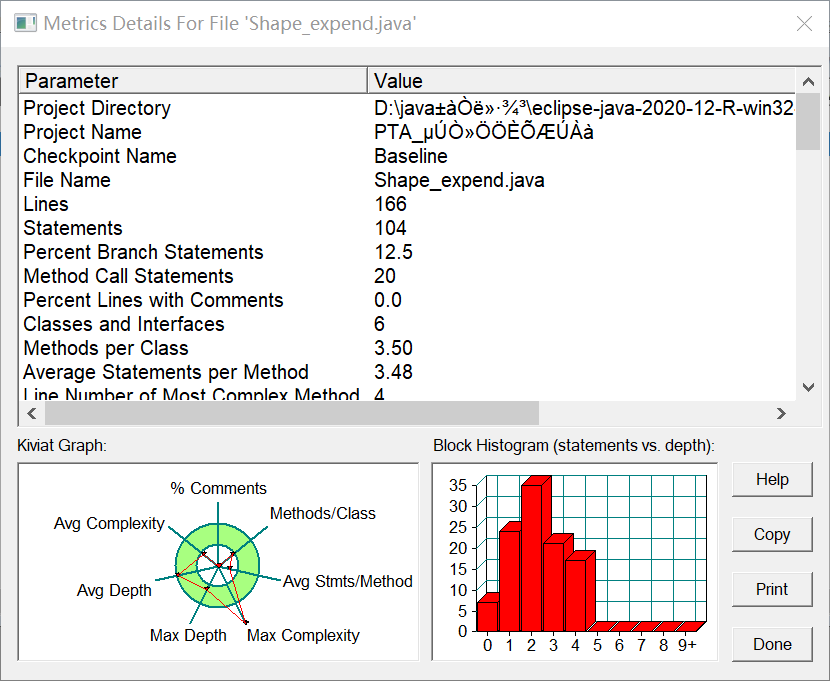830x681 pixels.
Task: Click histogram bar for depth 1
Action: click(x=510, y=581)
